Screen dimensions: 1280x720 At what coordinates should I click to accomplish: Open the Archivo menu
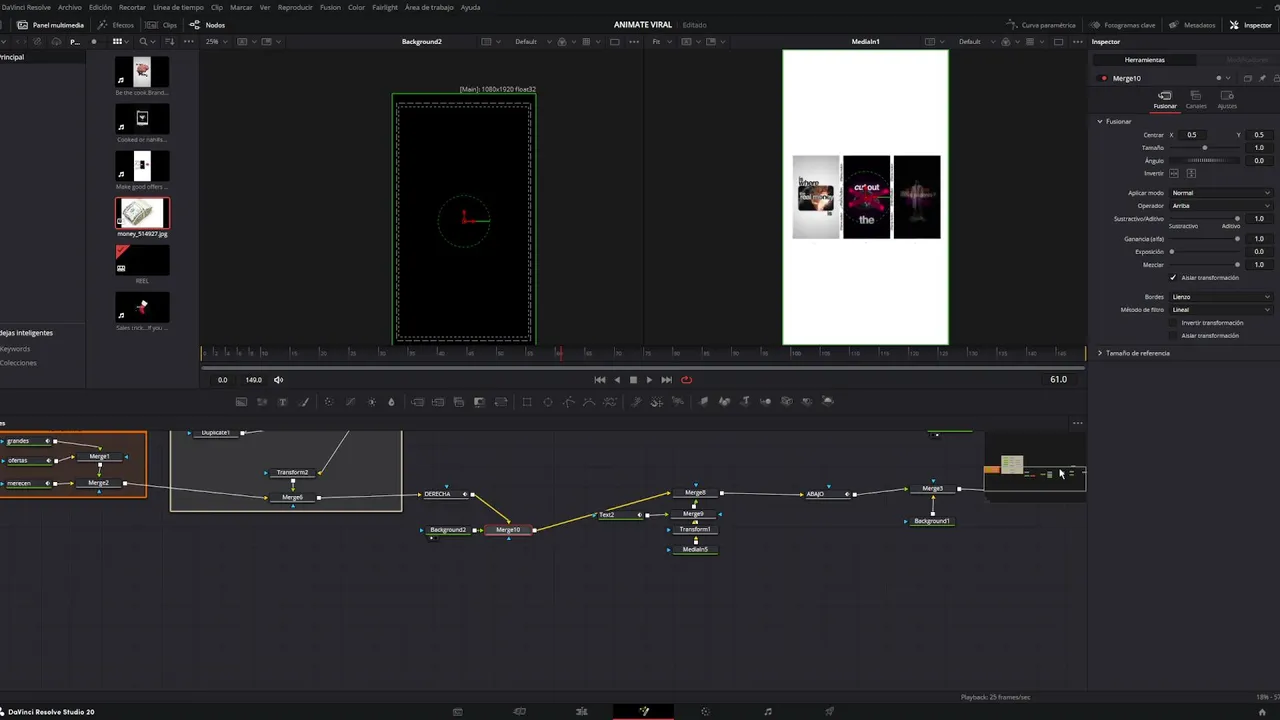[70, 7]
